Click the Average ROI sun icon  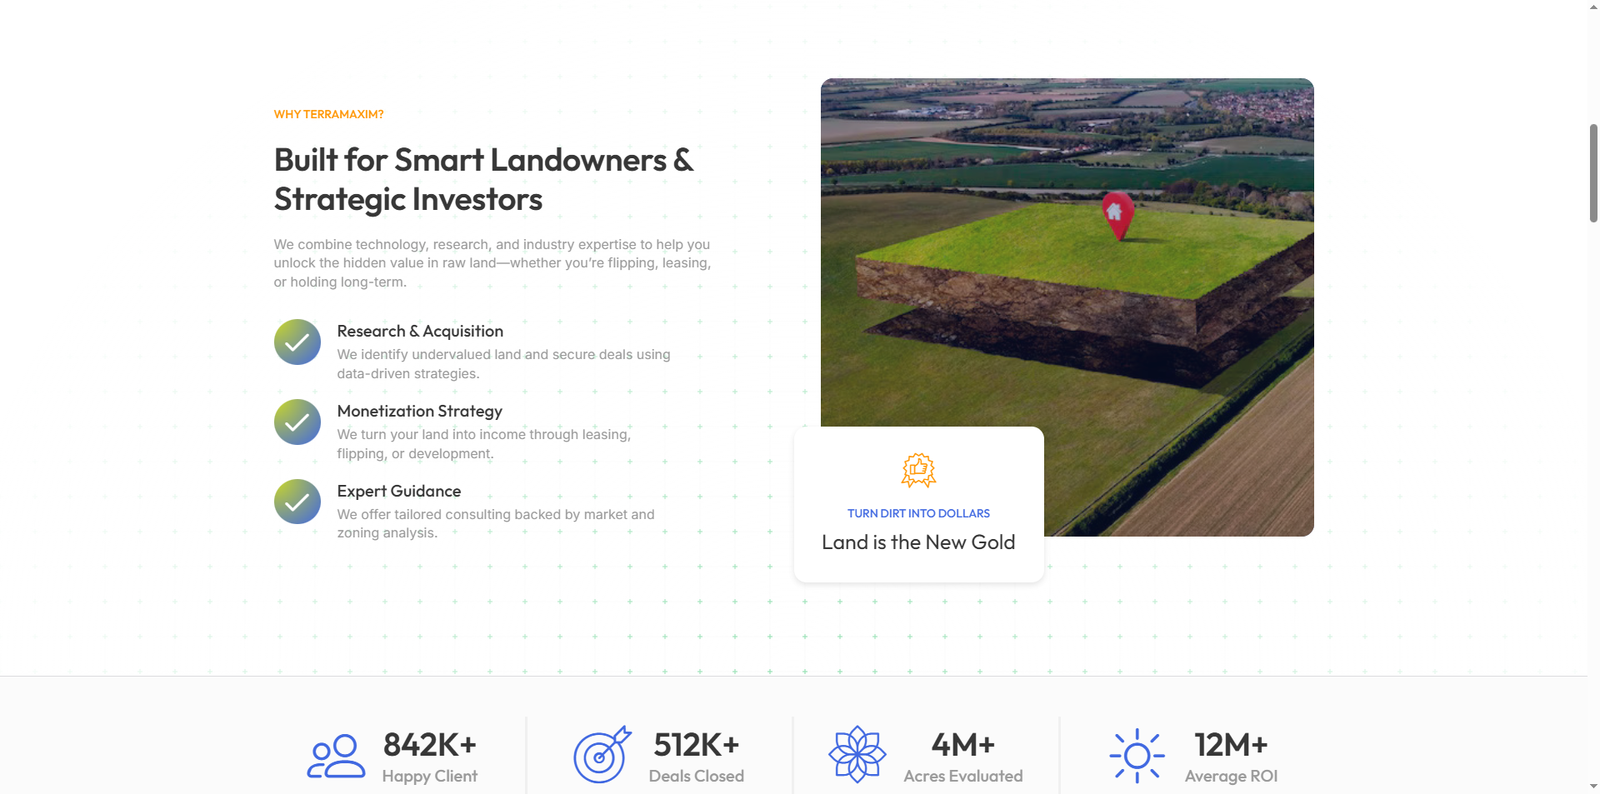point(1136,755)
